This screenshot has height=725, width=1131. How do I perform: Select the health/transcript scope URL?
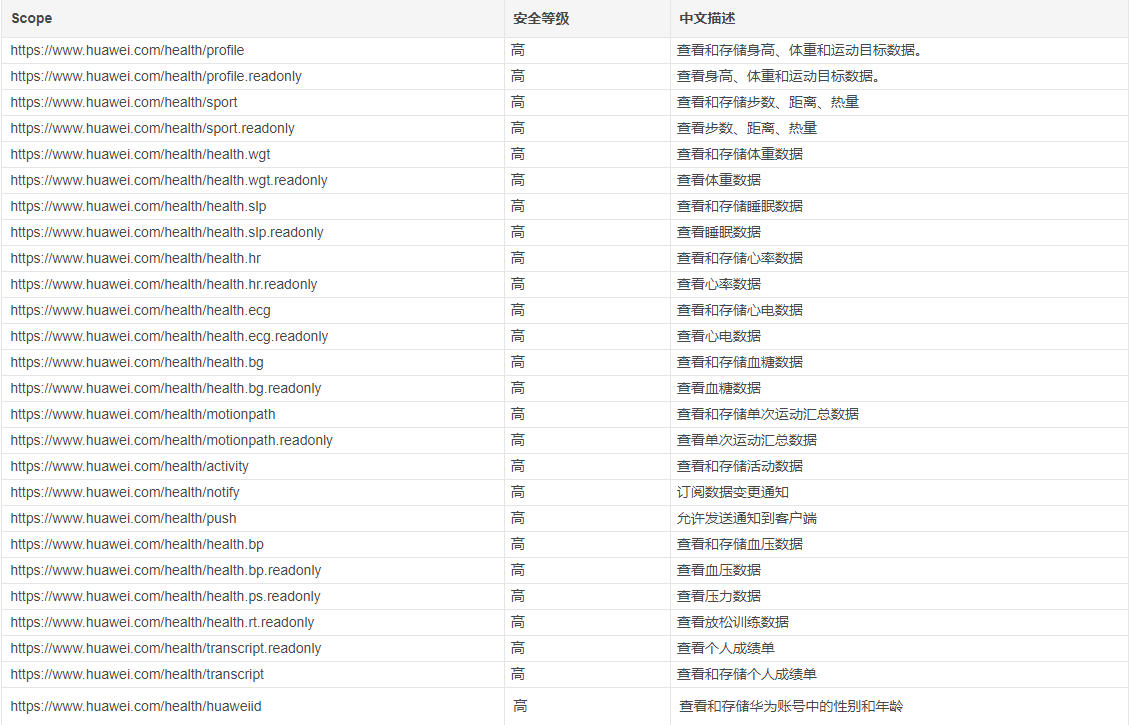click(137, 674)
